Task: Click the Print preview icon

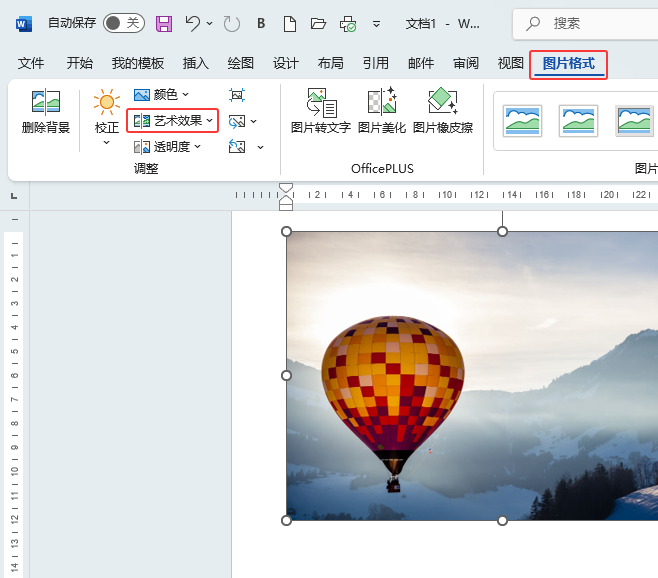Action: point(348,24)
